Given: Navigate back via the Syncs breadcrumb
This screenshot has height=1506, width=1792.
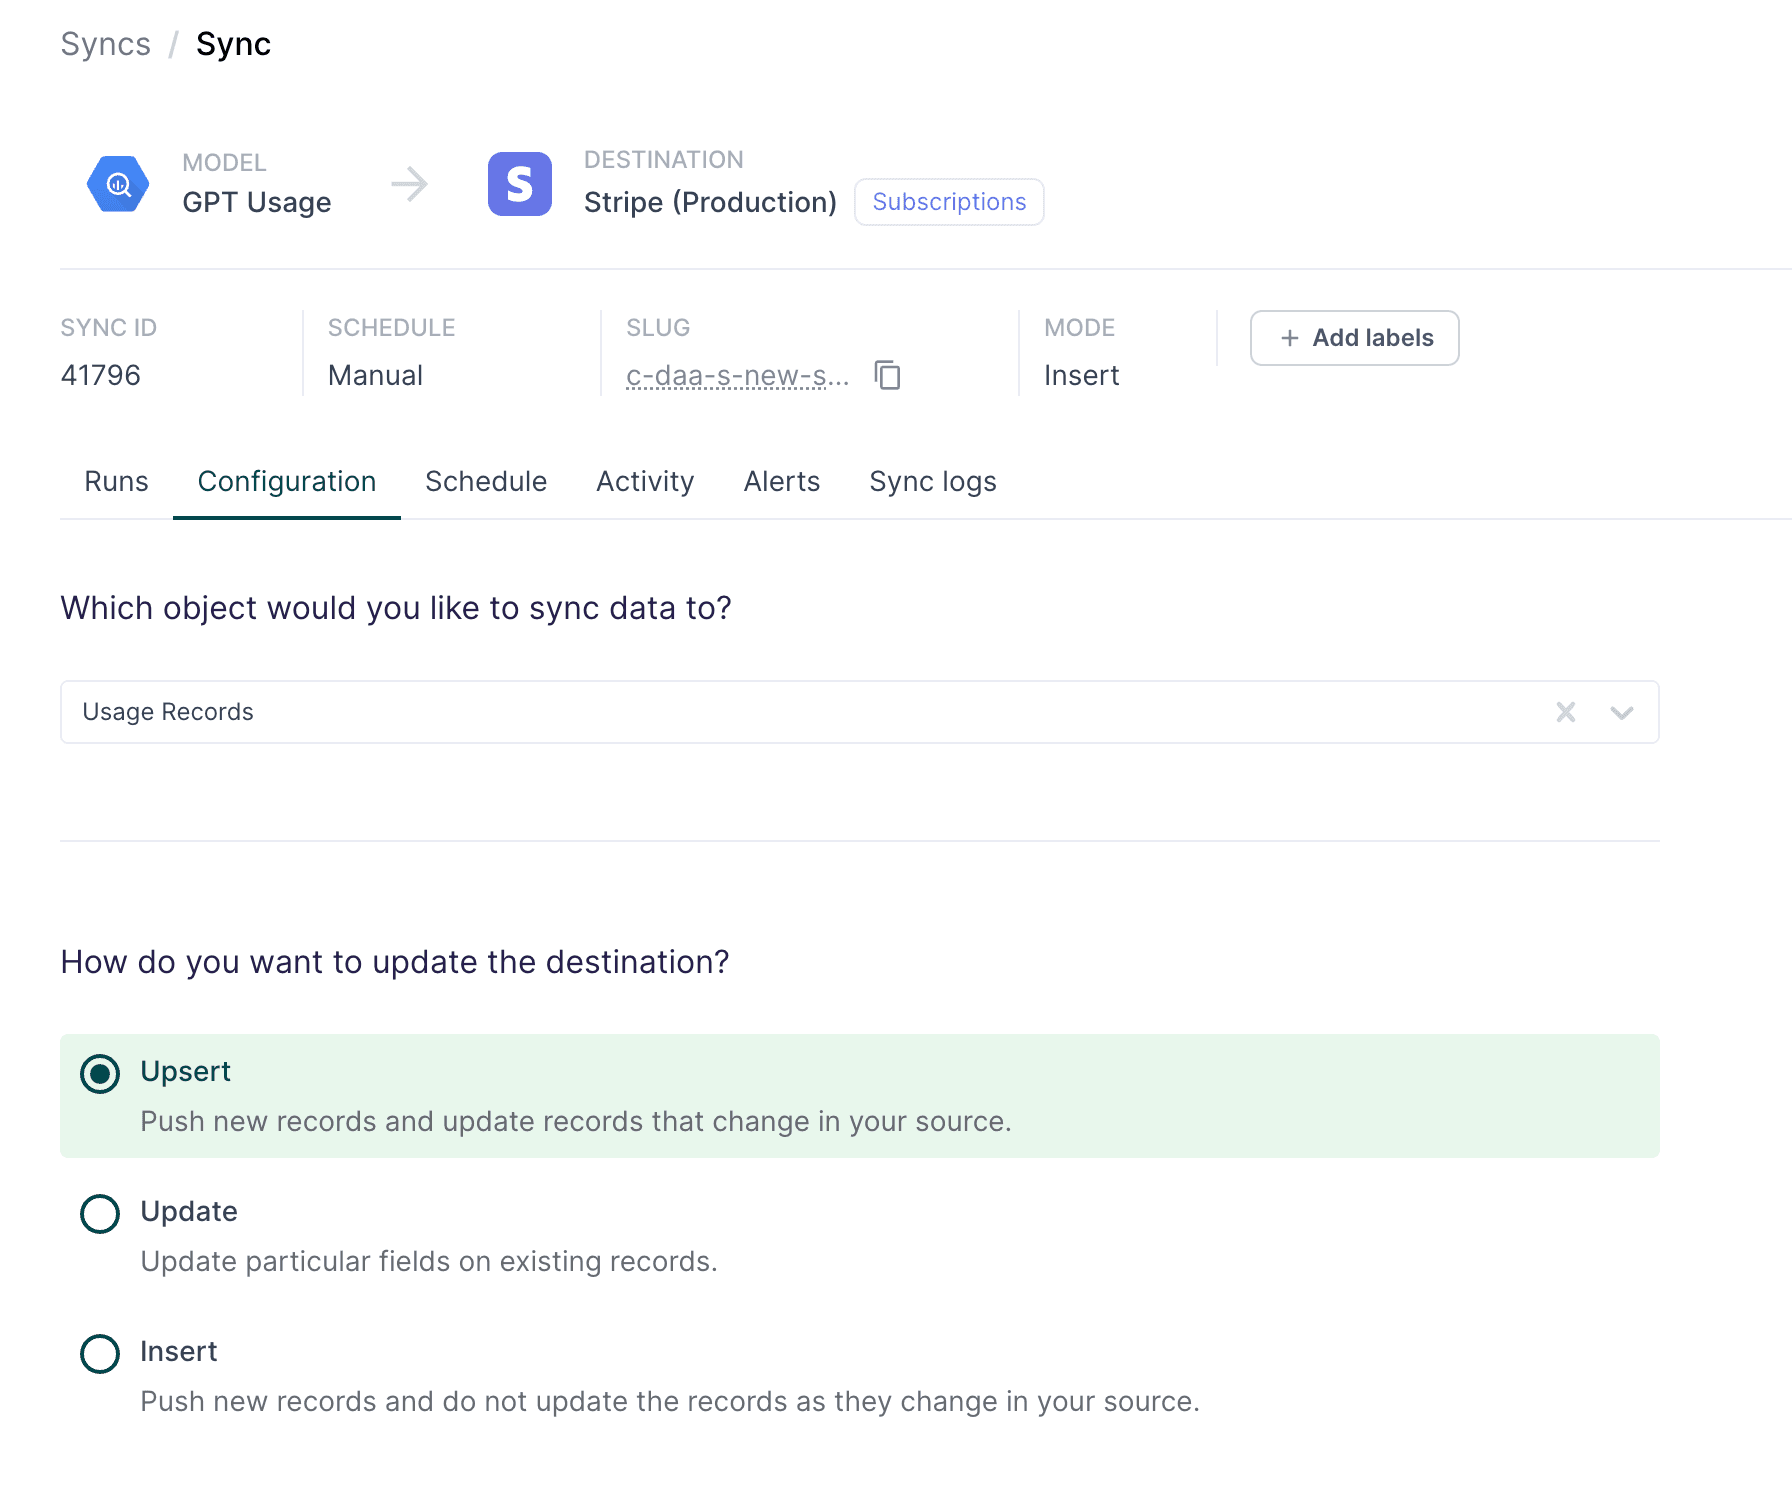Looking at the screenshot, I should (x=105, y=43).
